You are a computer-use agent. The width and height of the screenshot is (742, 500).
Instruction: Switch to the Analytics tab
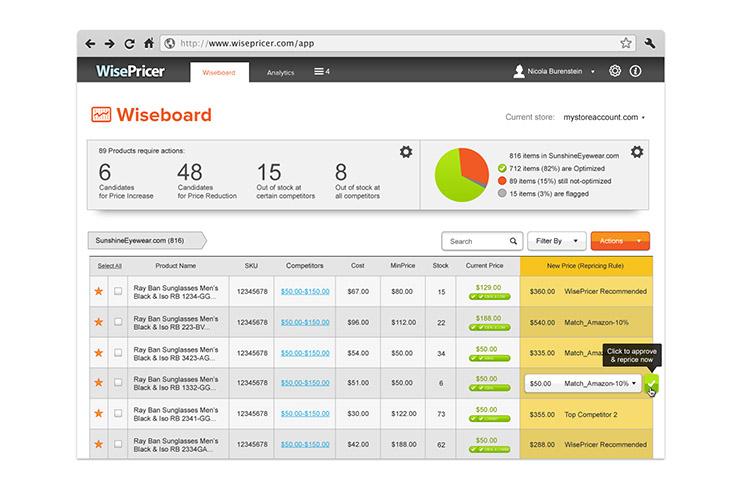point(280,72)
